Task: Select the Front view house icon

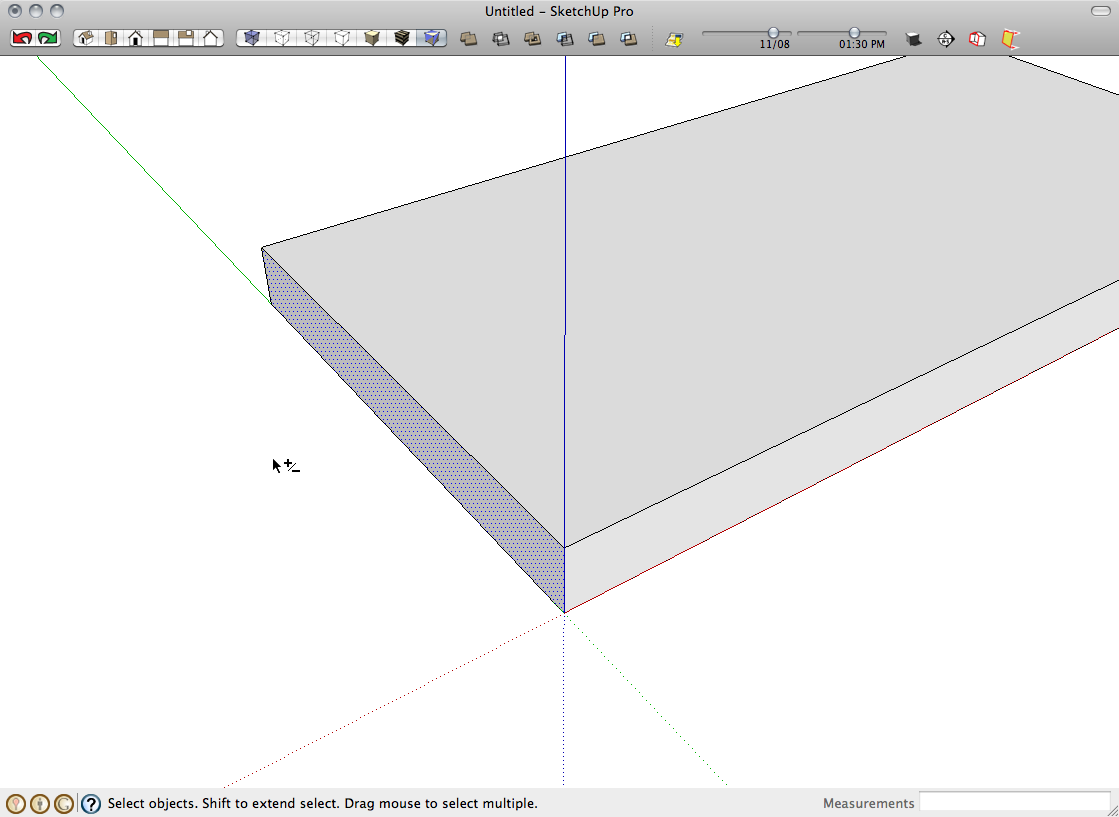Action: point(136,38)
